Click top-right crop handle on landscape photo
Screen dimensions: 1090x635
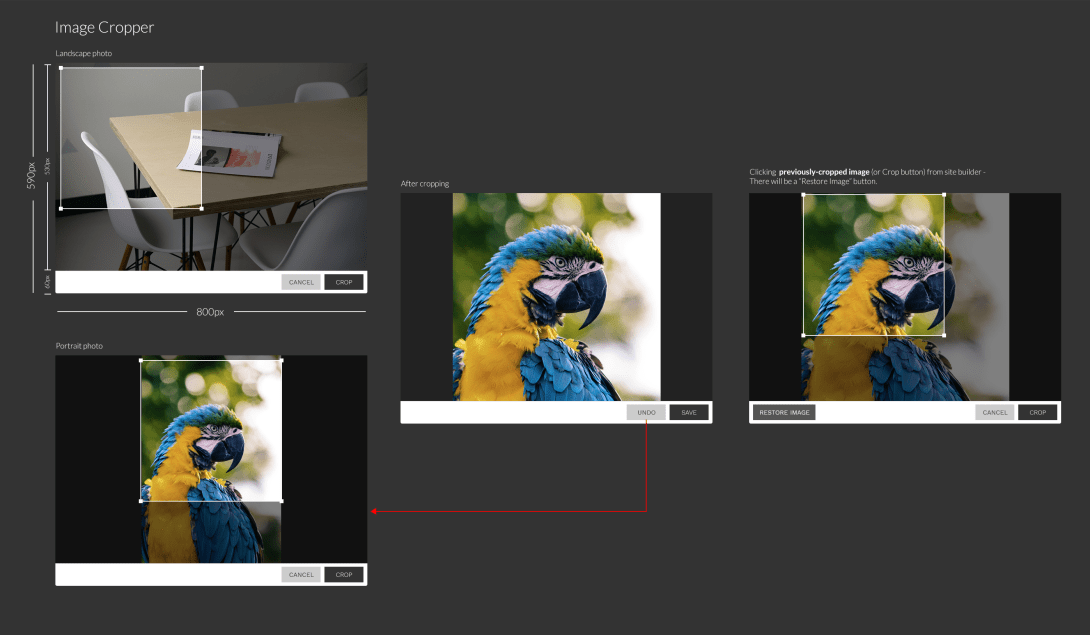coord(202,68)
